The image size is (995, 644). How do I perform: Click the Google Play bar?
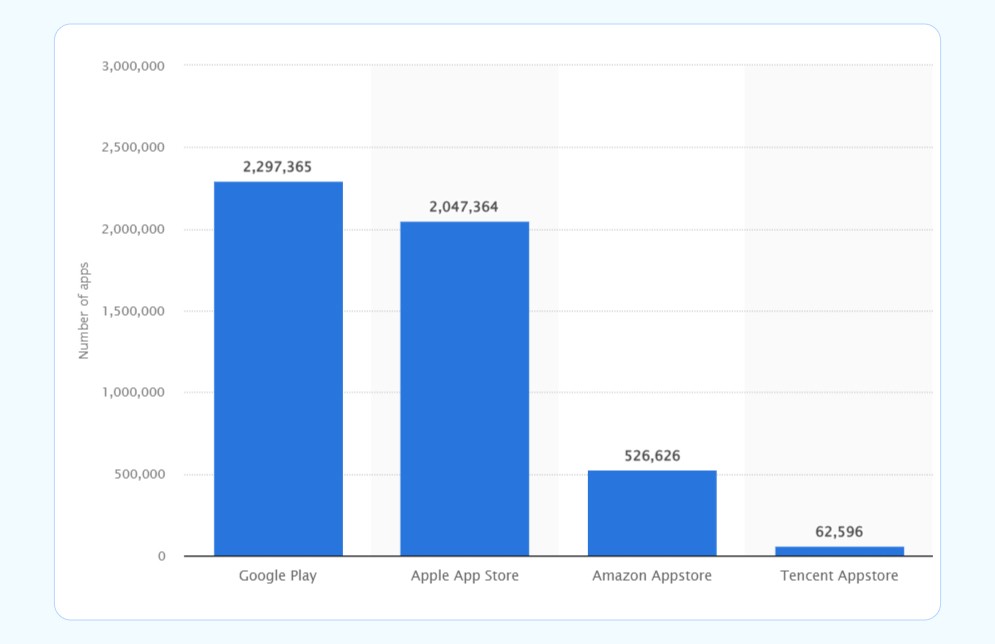[278, 368]
